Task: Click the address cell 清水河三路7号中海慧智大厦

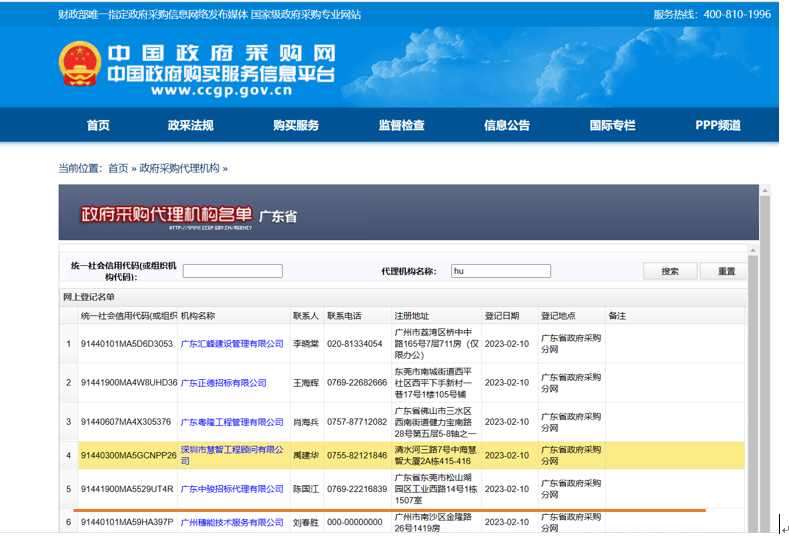Action: 435,455
